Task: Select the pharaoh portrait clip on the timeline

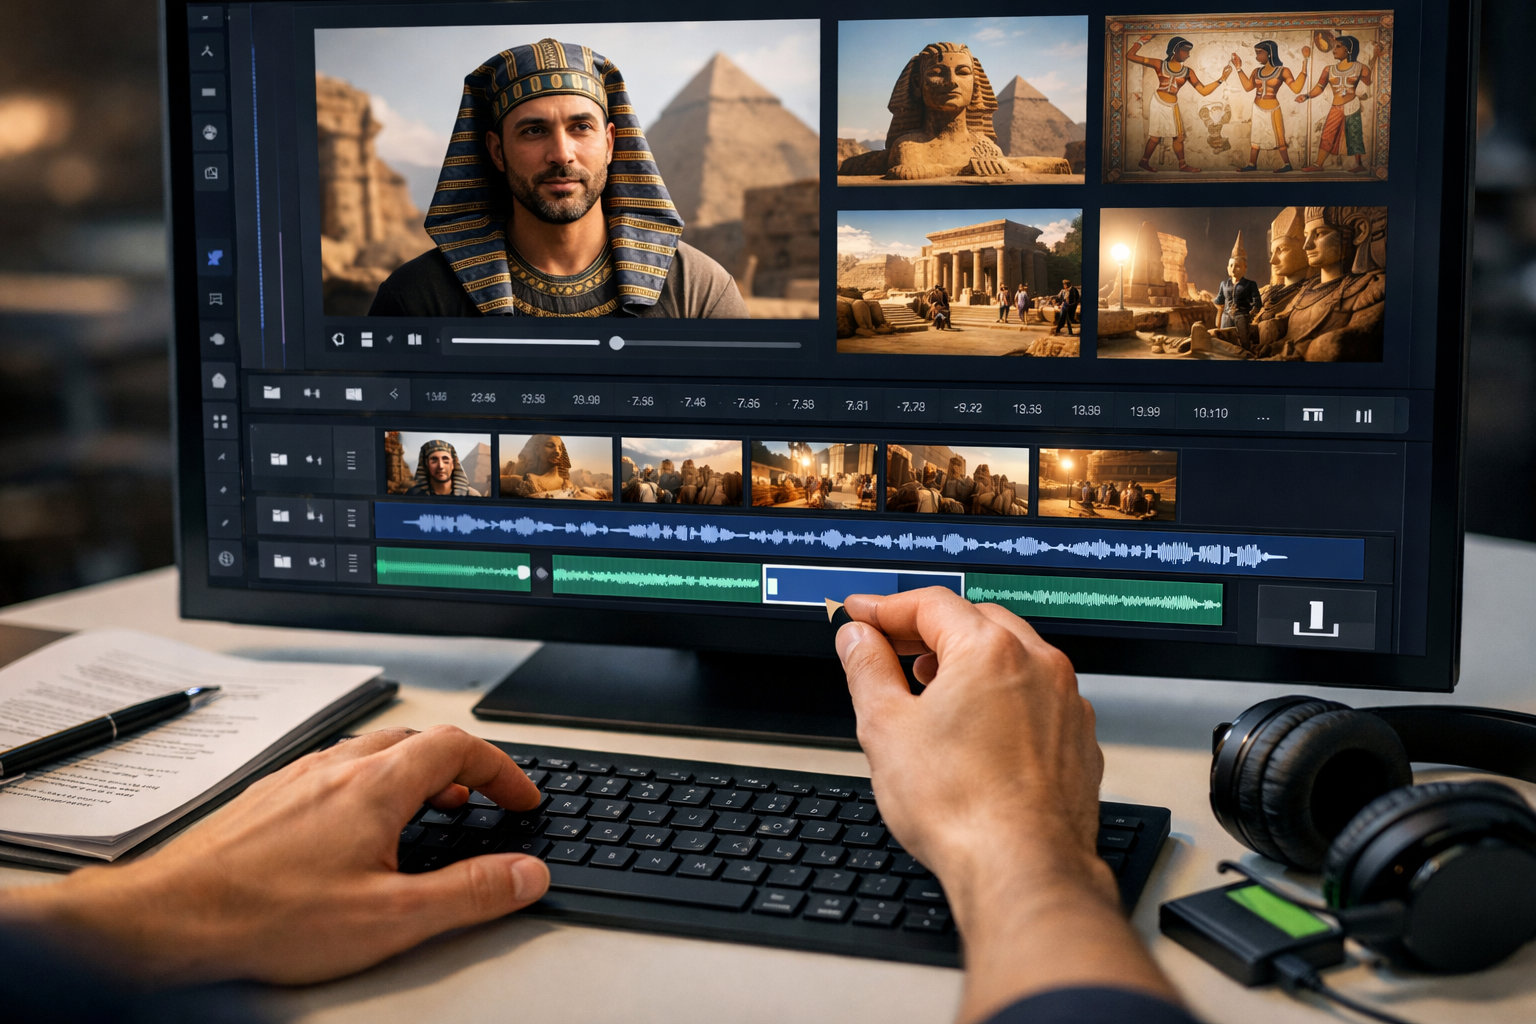Action: click(x=438, y=465)
